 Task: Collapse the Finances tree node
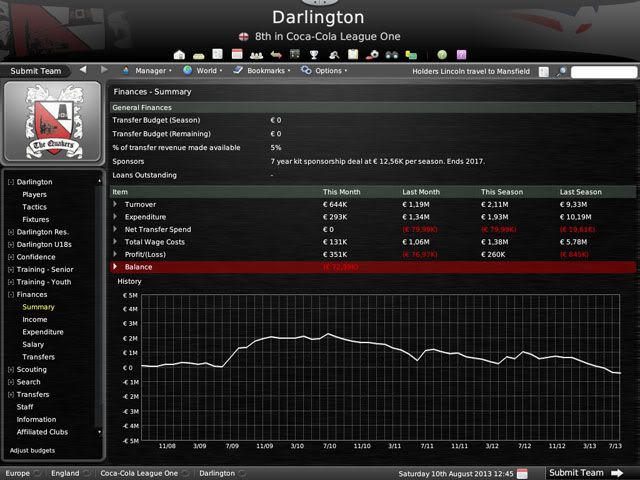point(11,295)
